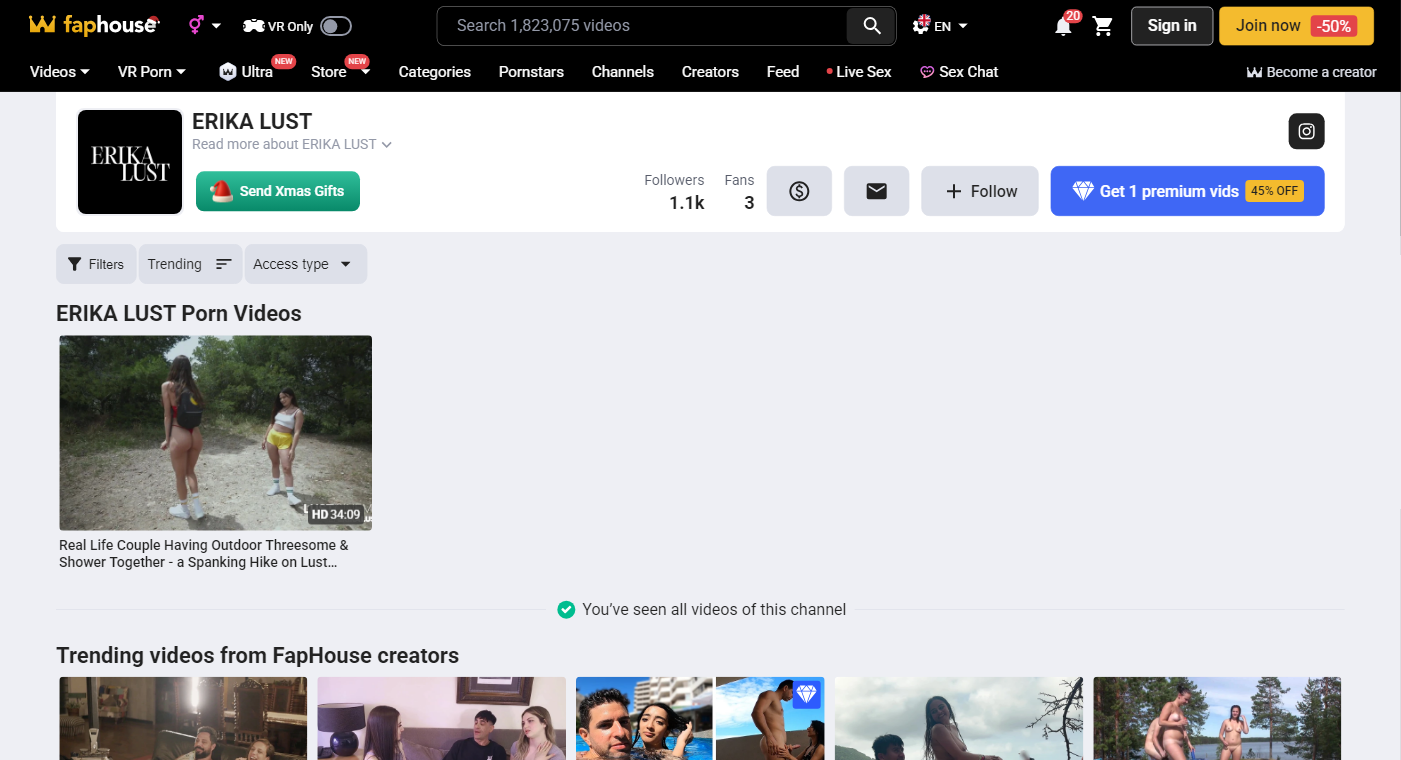Follow the ERIKA LUST channel
The height and width of the screenshot is (760, 1401).
point(980,191)
